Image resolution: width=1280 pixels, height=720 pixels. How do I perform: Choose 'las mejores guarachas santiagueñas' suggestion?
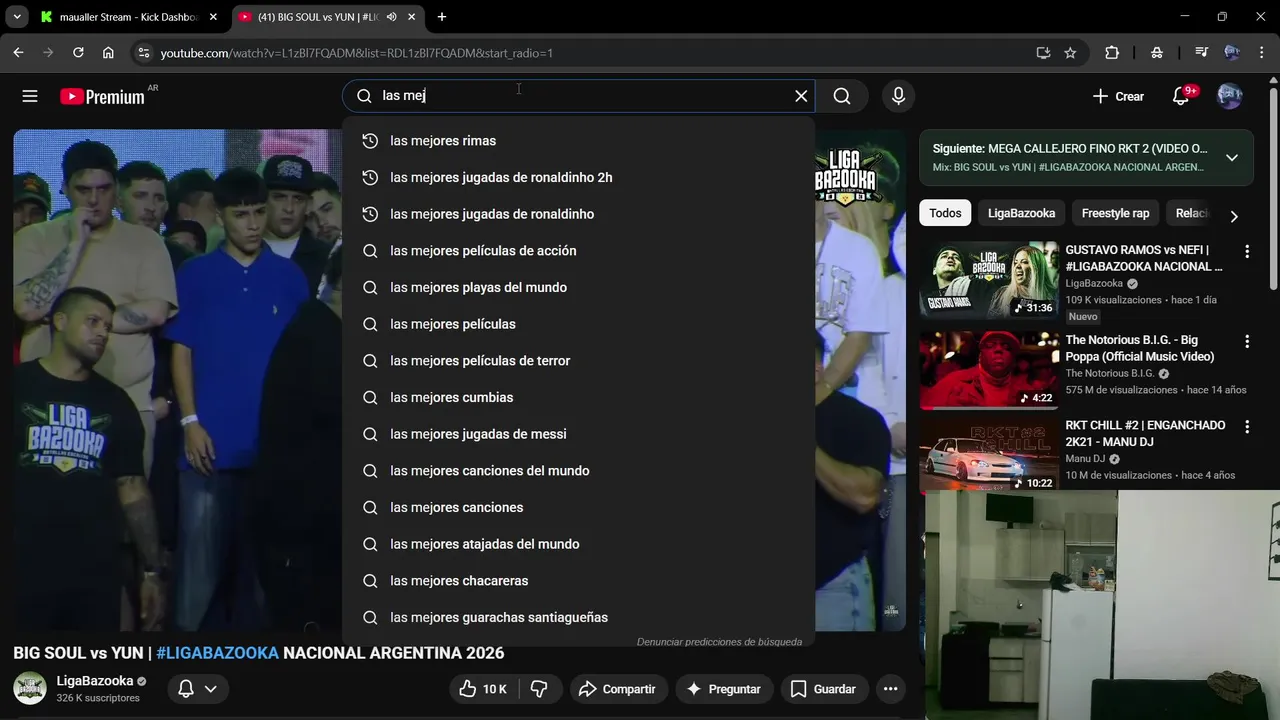(578, 617)
